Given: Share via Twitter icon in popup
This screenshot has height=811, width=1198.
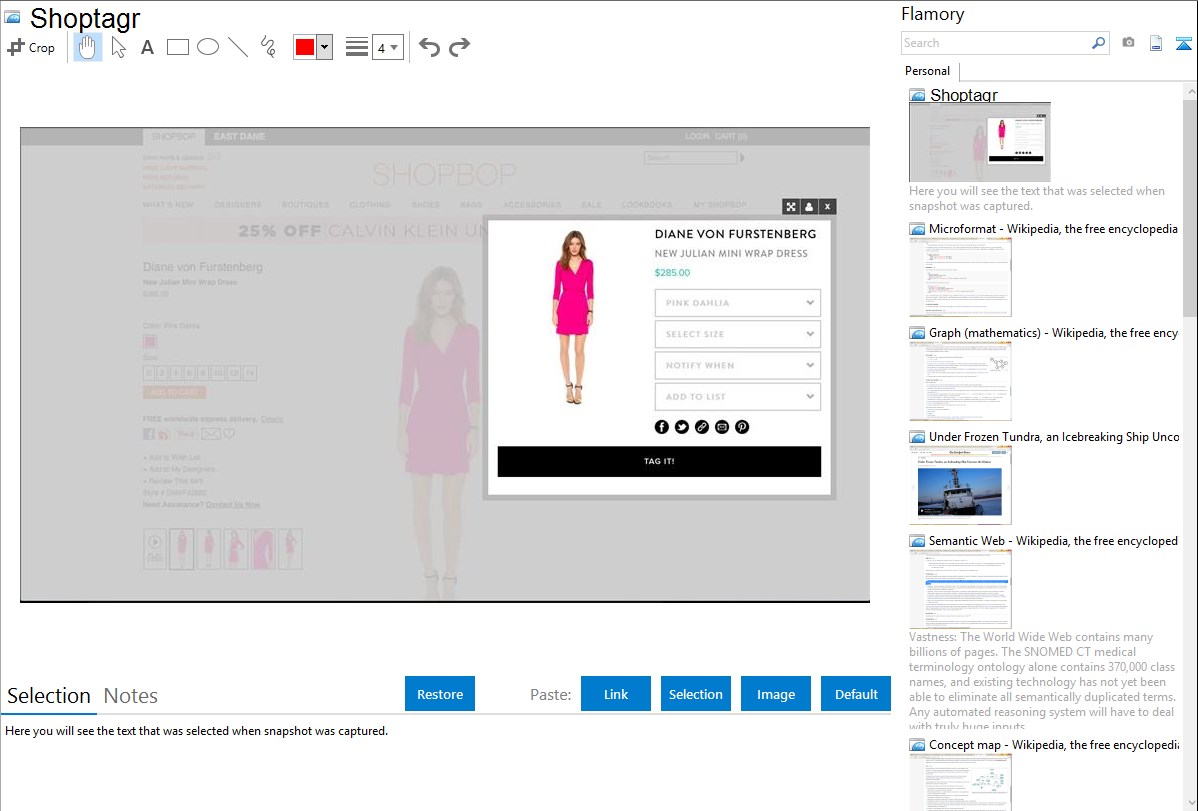Looking at the screenshot, I should point(682,427).
